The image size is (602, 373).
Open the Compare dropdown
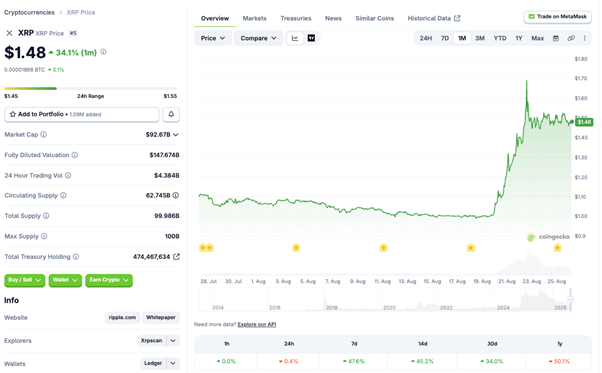(258, 38)
